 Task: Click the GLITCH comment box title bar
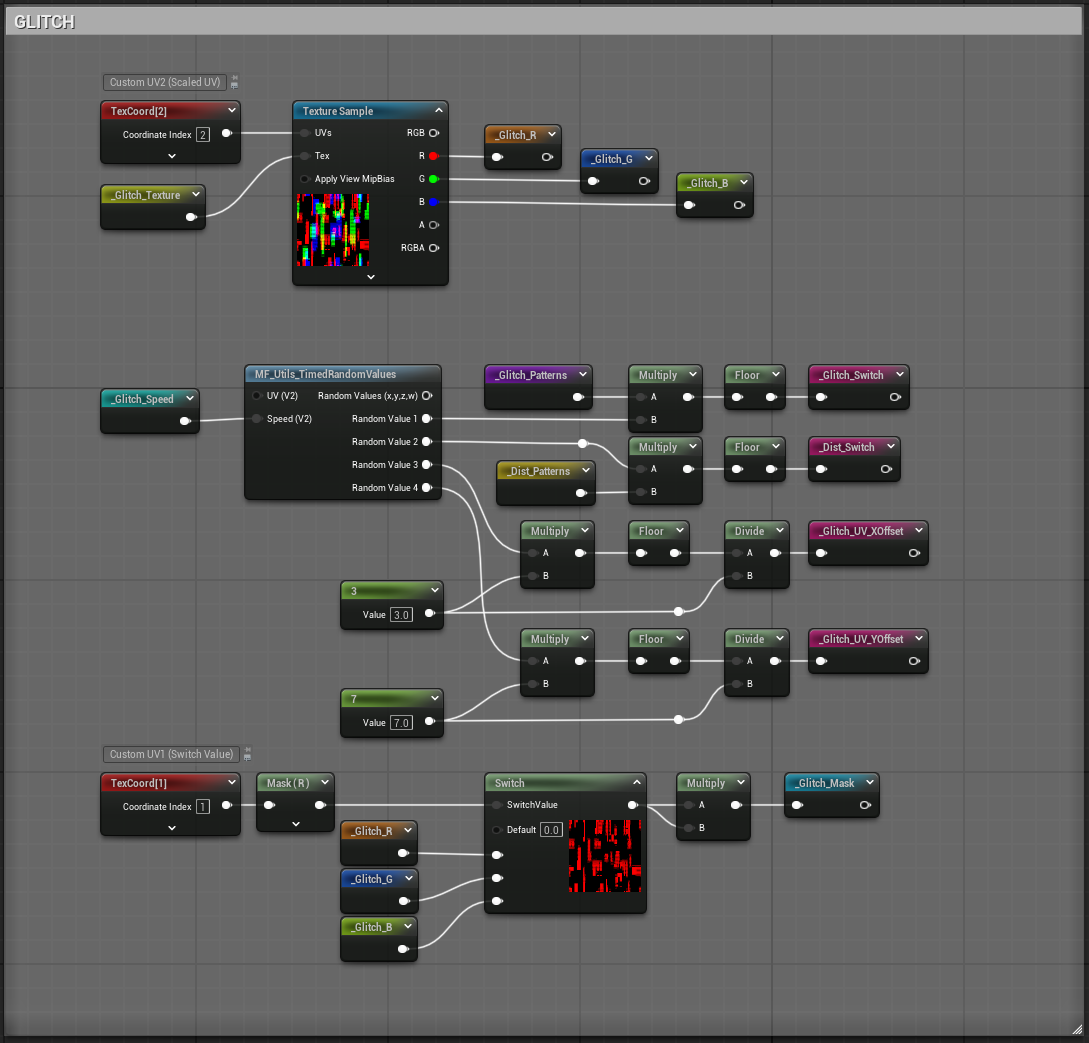544,22
